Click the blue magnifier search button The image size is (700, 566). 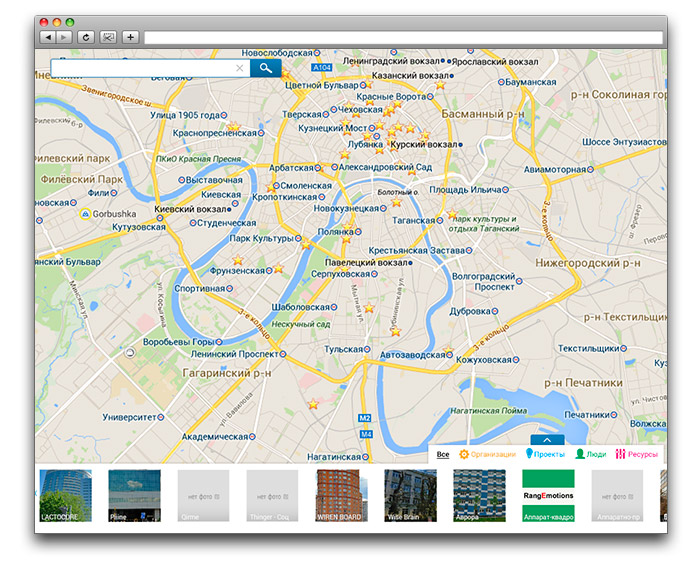[x=265, y=68]
